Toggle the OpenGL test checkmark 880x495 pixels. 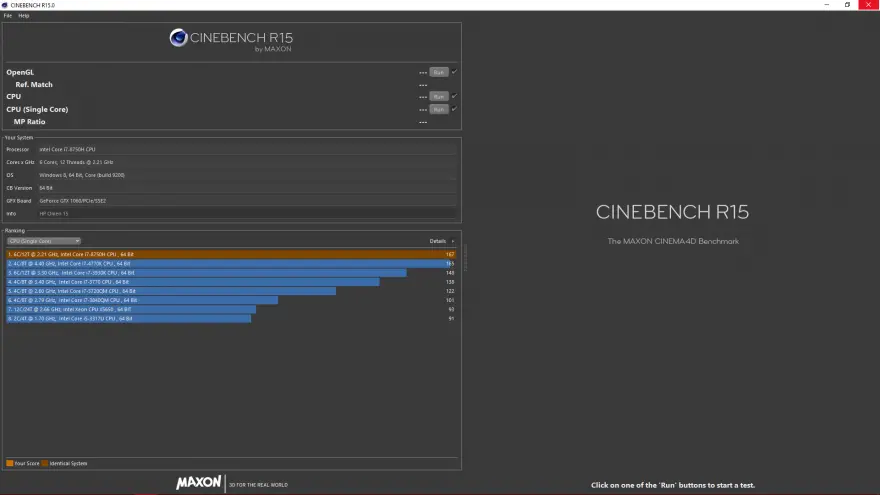[x=454, y=72]
